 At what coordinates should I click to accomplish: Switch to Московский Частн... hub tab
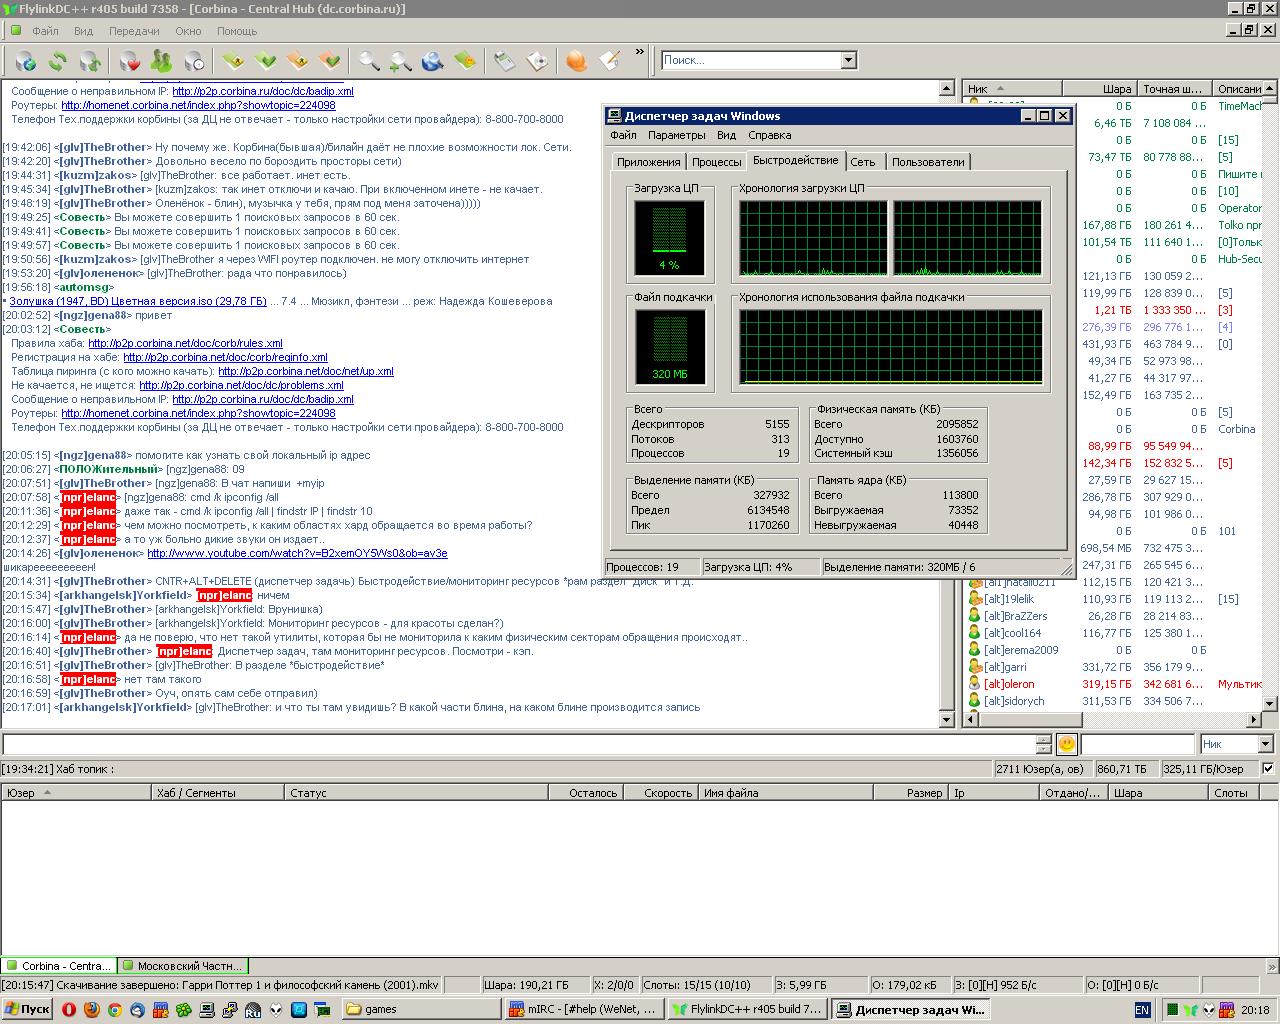click(182, 966)
